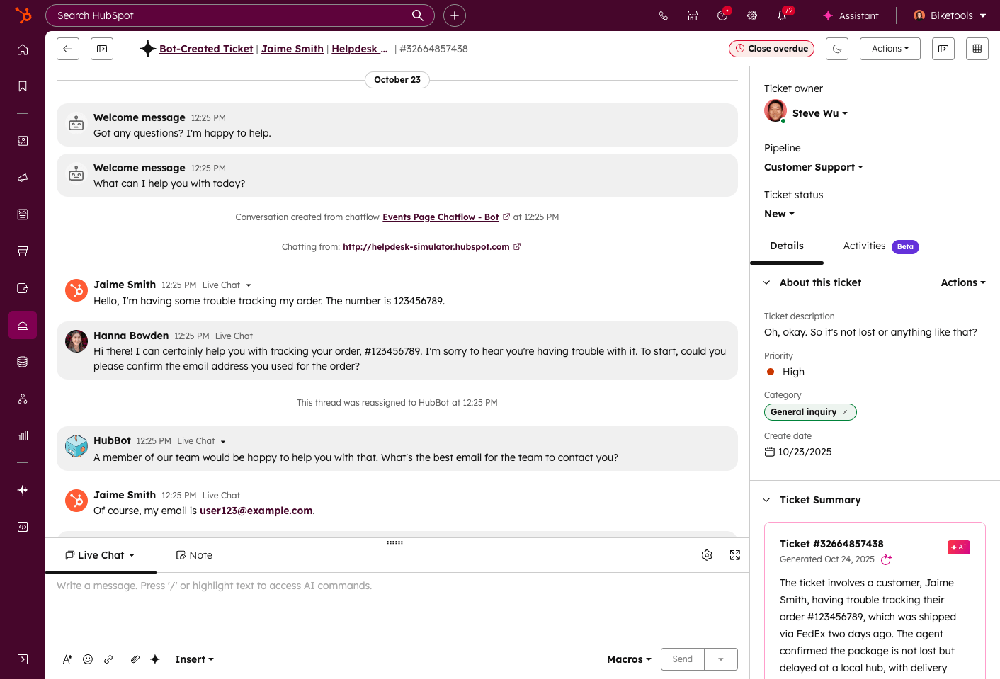Open the Reporting bar chart sidebar icon
The height and width of the screenshot is (679, 1000).
click(x=22, y=436)
